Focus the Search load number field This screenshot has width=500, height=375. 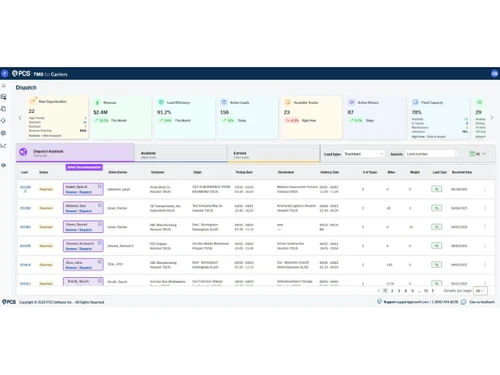pos(431,154)
